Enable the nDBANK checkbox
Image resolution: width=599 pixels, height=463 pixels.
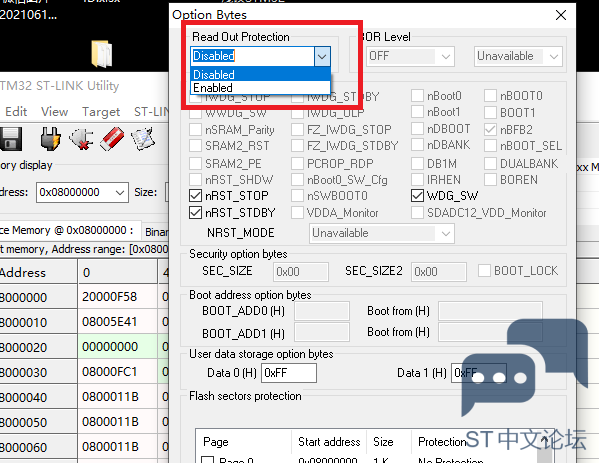[x=418, y=145]
